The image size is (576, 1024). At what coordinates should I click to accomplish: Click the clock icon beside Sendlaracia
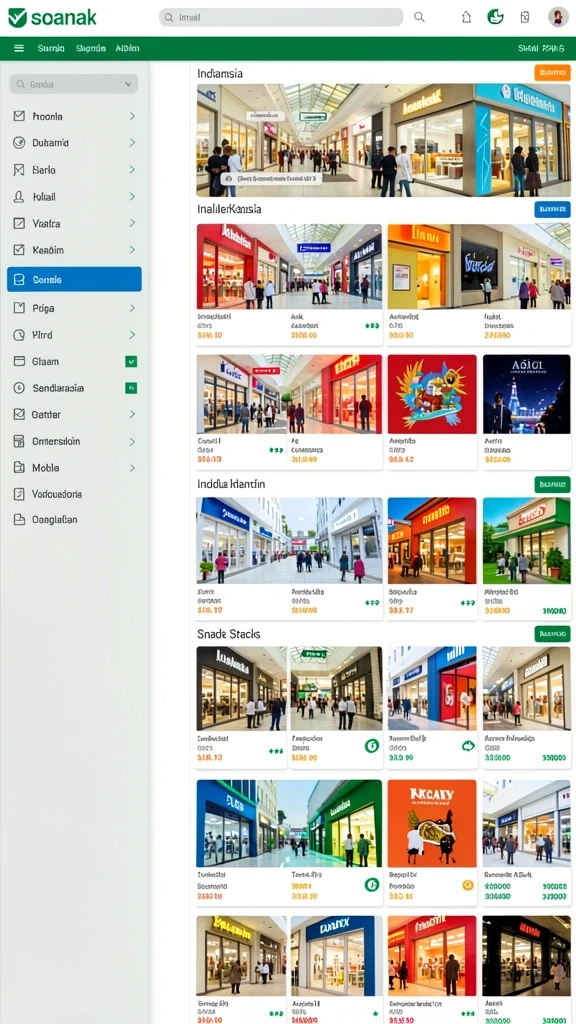click(x=19, y=388)
